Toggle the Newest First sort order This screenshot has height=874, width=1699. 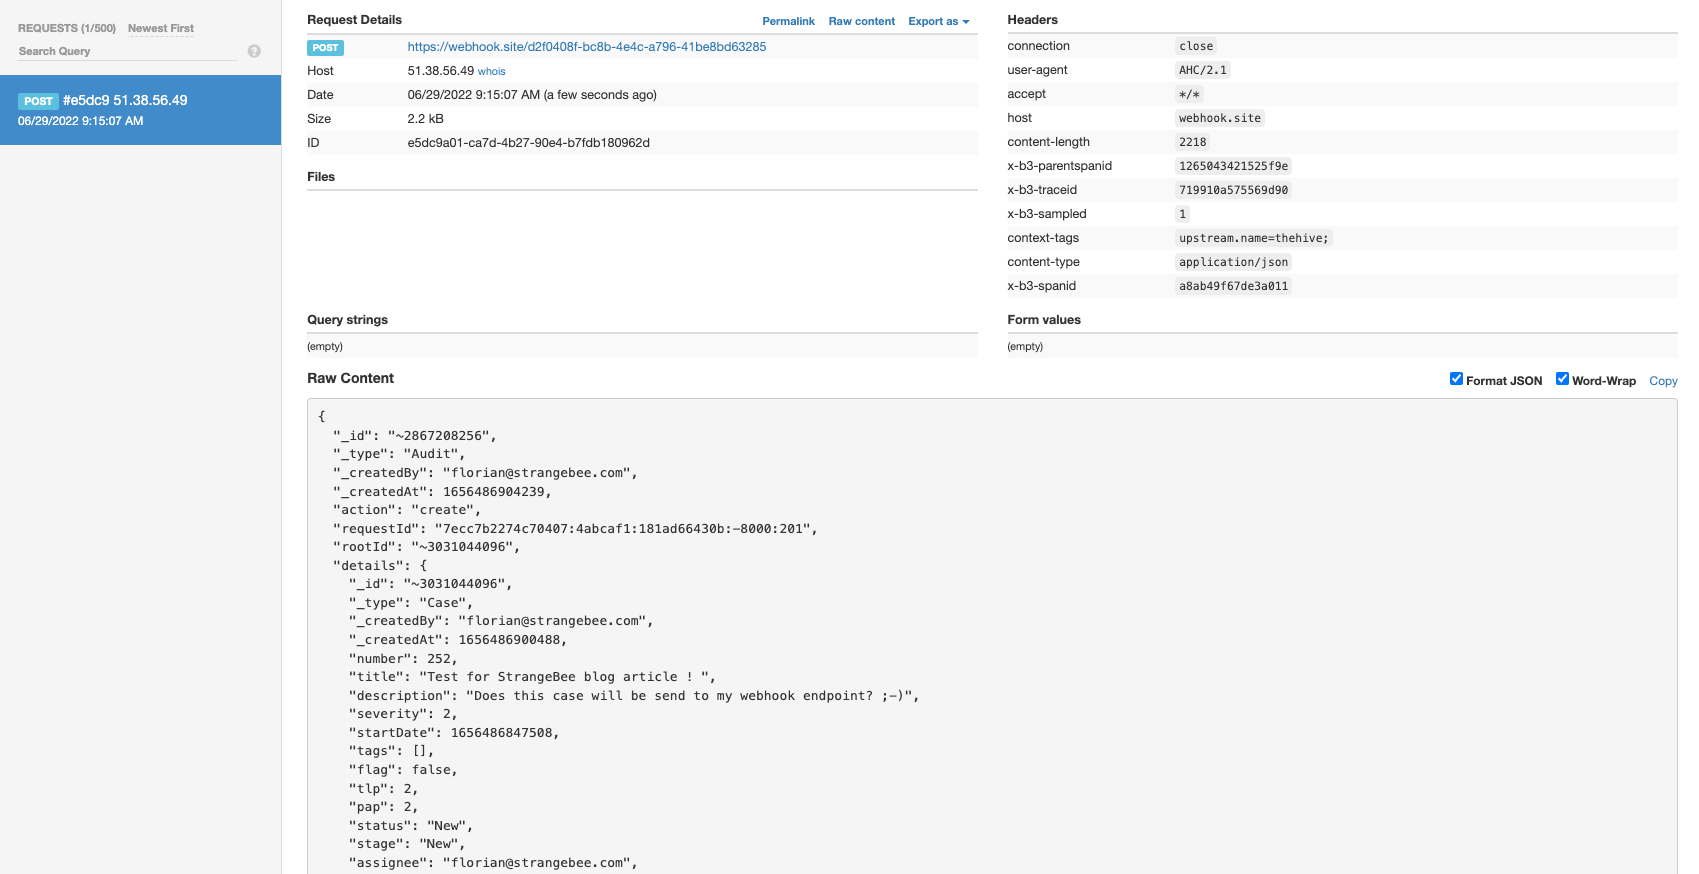tap(161, 28)
